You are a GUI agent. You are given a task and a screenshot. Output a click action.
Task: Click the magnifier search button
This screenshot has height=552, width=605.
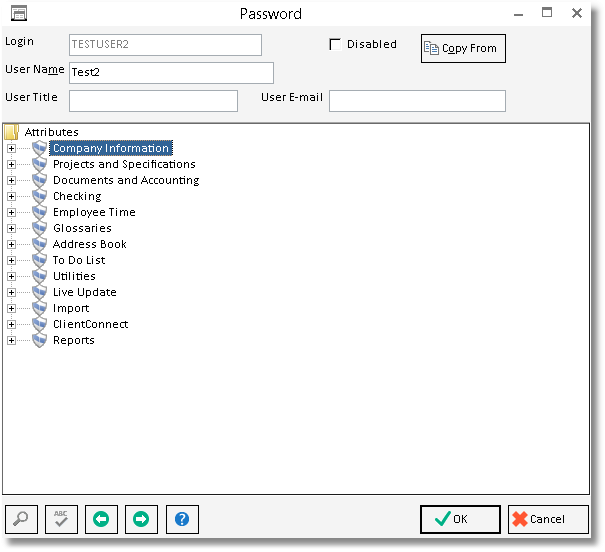22,519
